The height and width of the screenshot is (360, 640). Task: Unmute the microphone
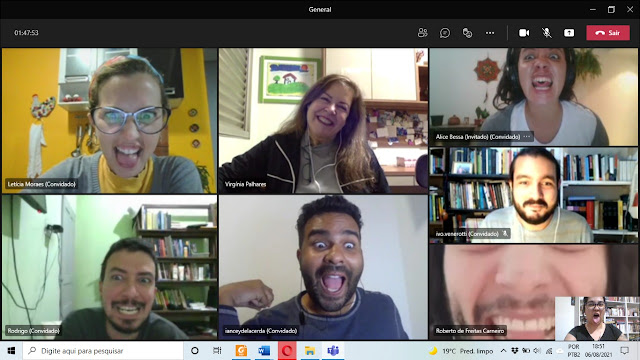coord(547,33)
